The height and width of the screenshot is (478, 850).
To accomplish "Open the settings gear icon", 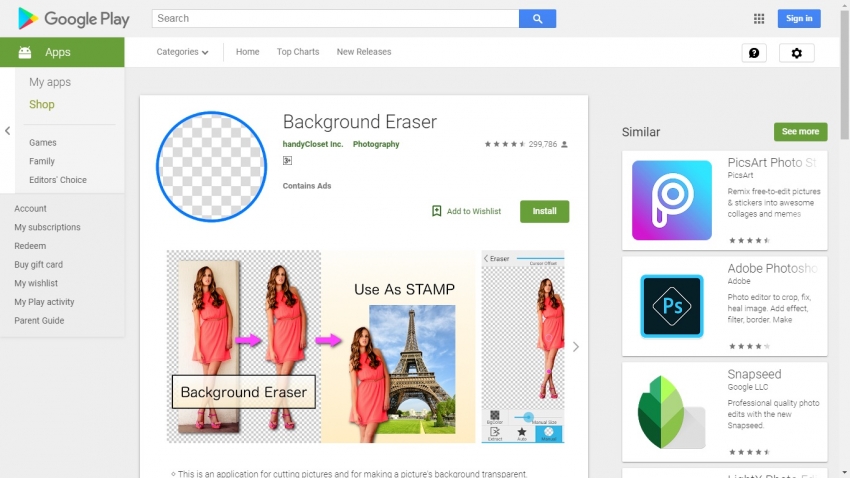I will pyautogui.click(x=796, y=53).
